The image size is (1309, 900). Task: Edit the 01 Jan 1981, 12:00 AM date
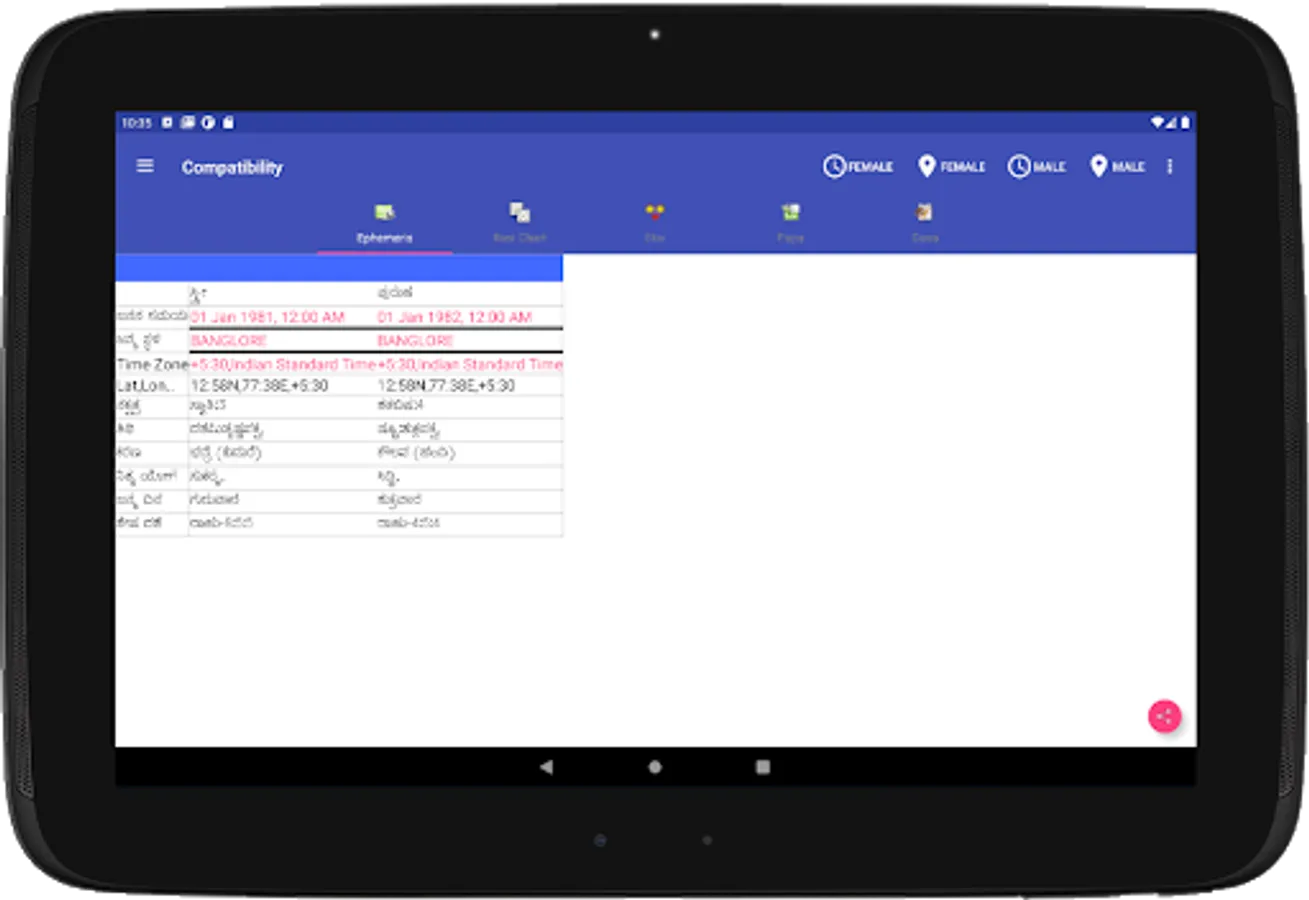pos(268,317)
